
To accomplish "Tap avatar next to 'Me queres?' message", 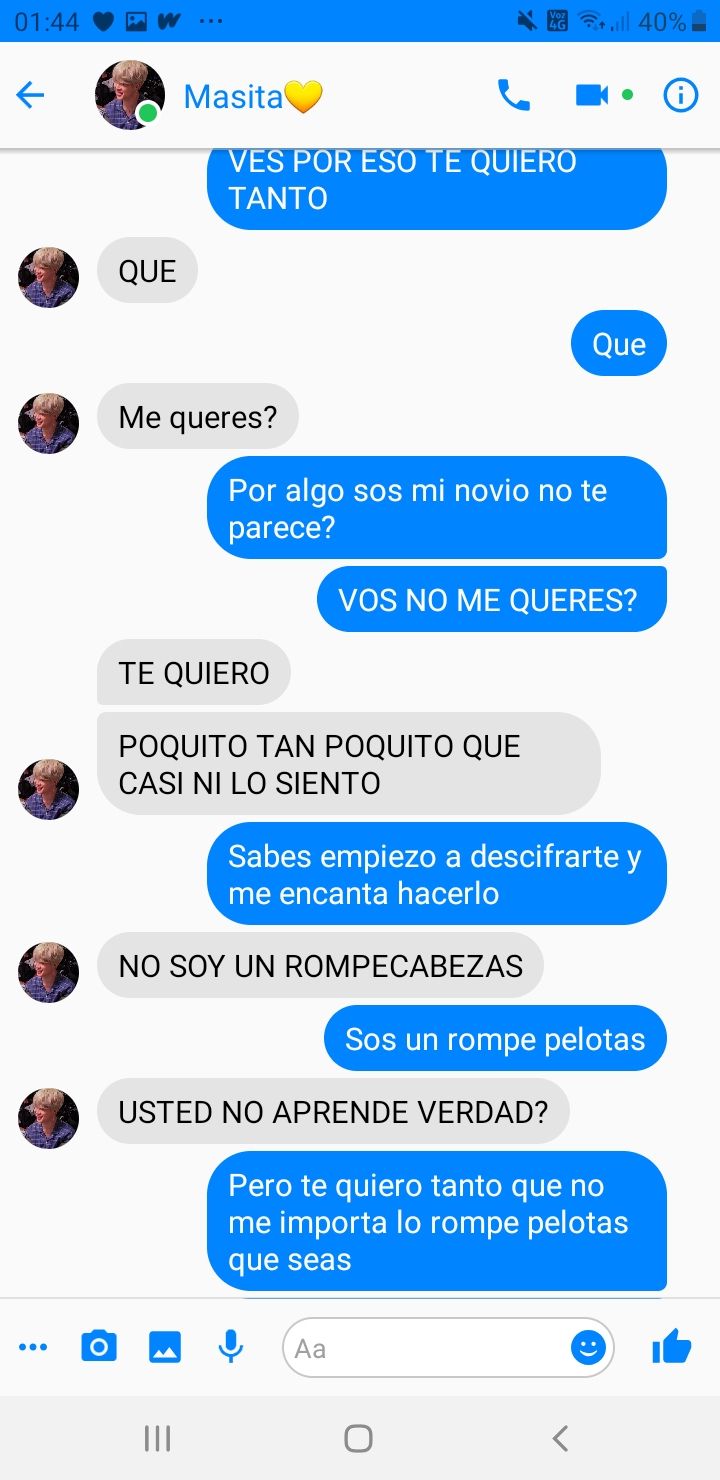I will [48, 423].
